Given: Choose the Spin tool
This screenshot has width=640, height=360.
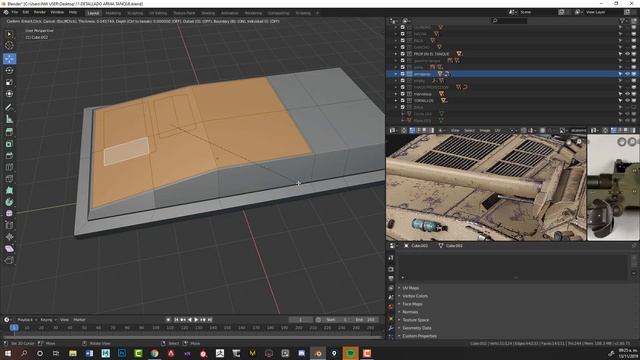Looking at the screenshot, I should click(x=9, y=202).
